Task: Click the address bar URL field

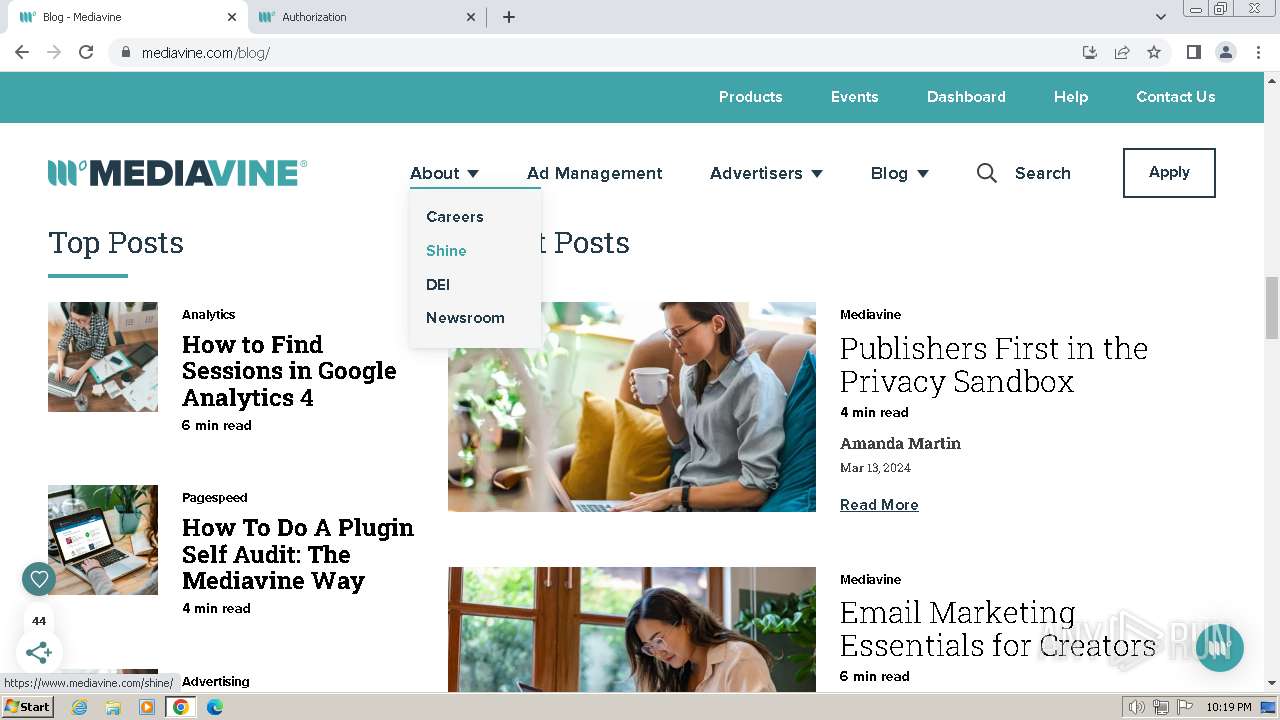Action: pos(600,52)
